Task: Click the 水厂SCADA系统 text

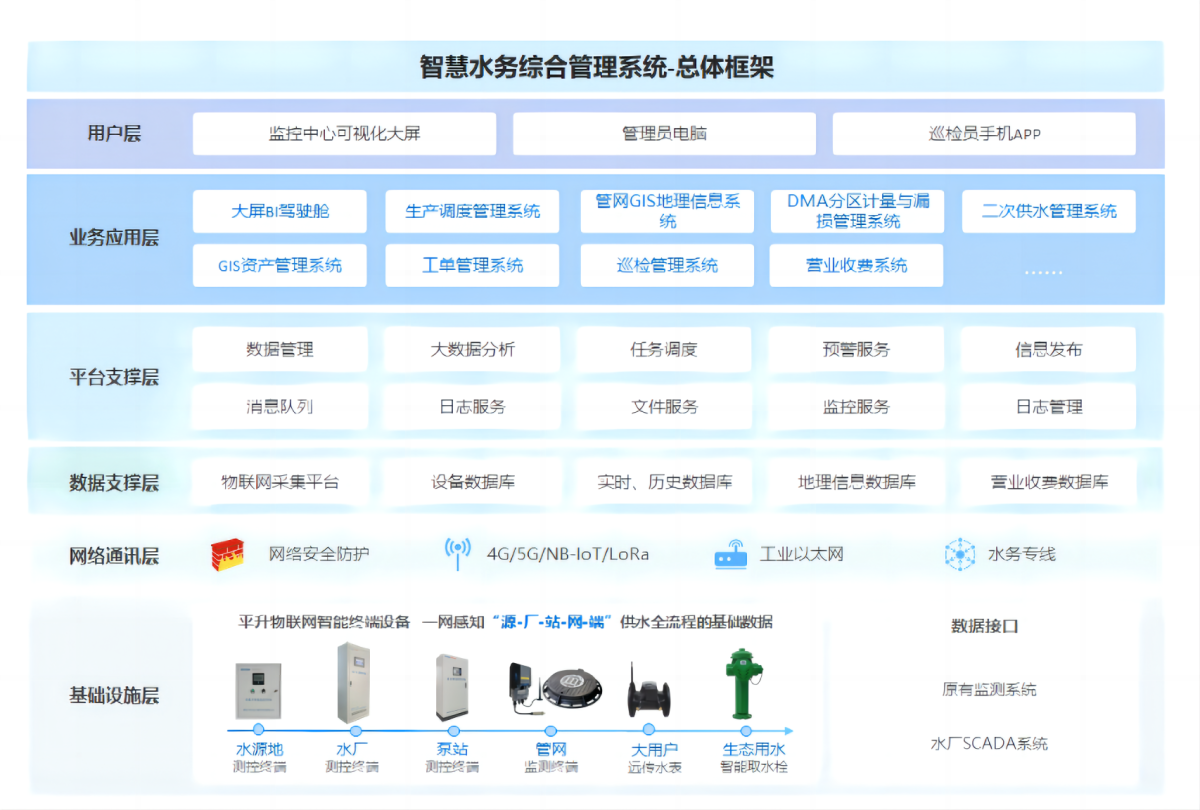Action: tap(989, 743)
